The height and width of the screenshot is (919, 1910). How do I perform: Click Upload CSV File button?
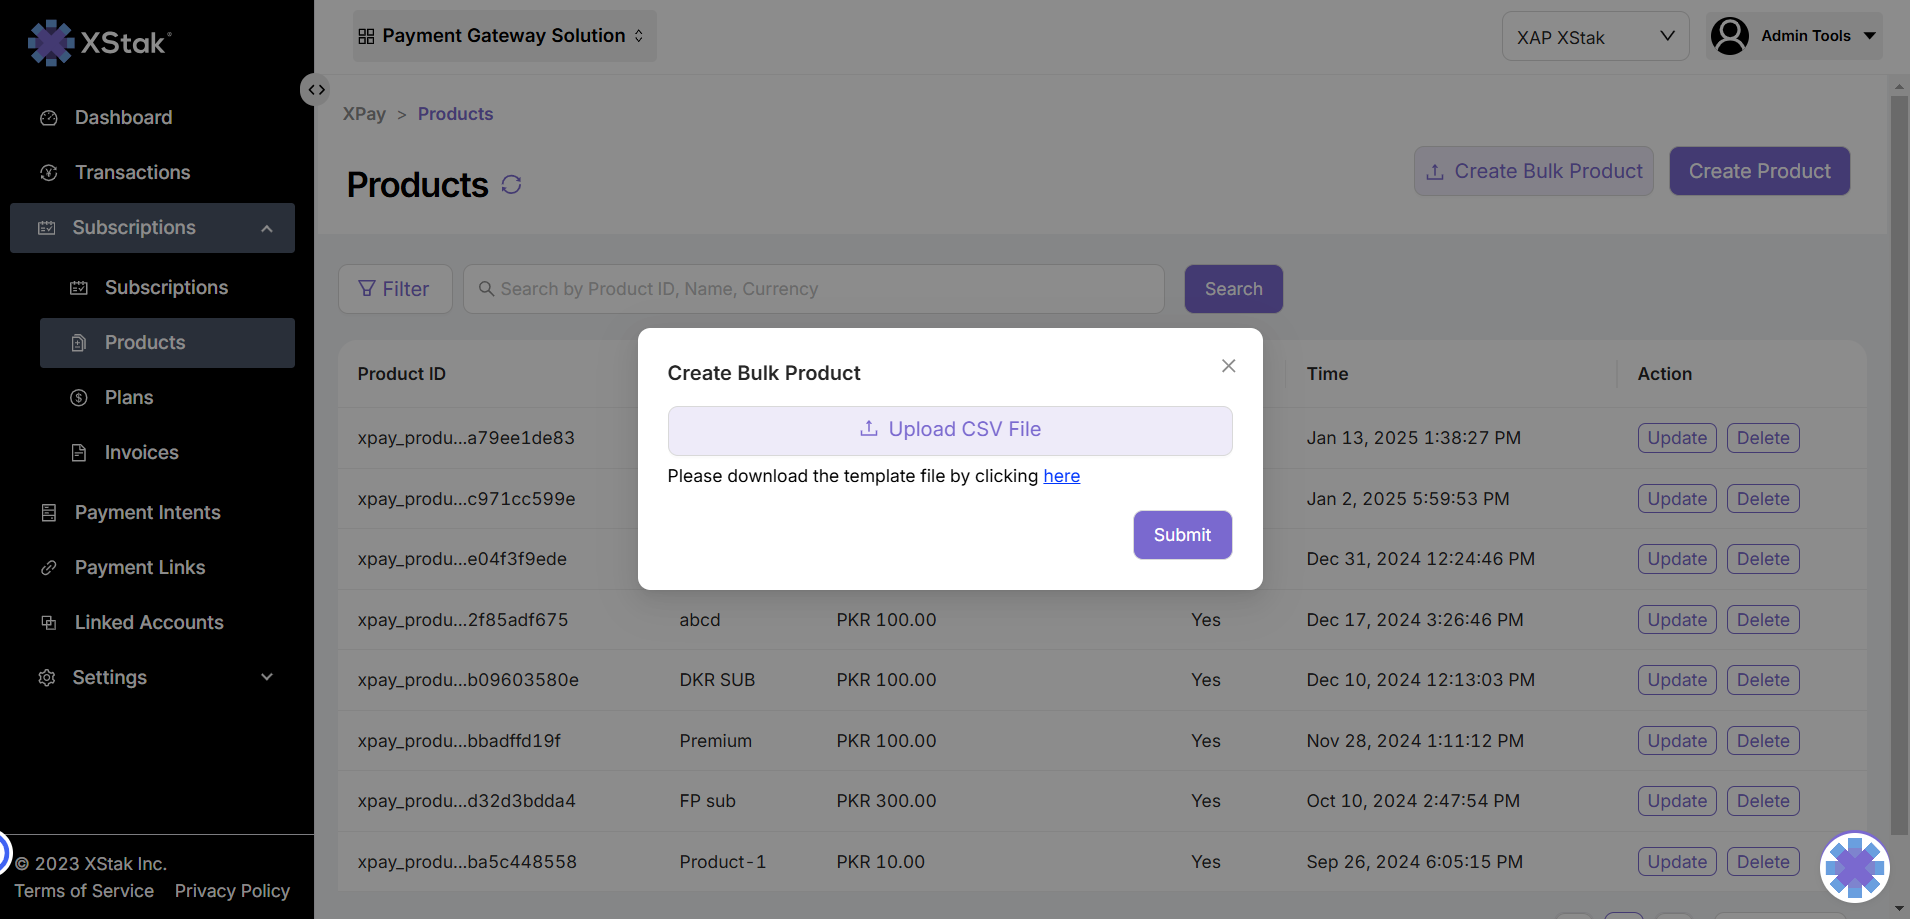tap(949, 430)
